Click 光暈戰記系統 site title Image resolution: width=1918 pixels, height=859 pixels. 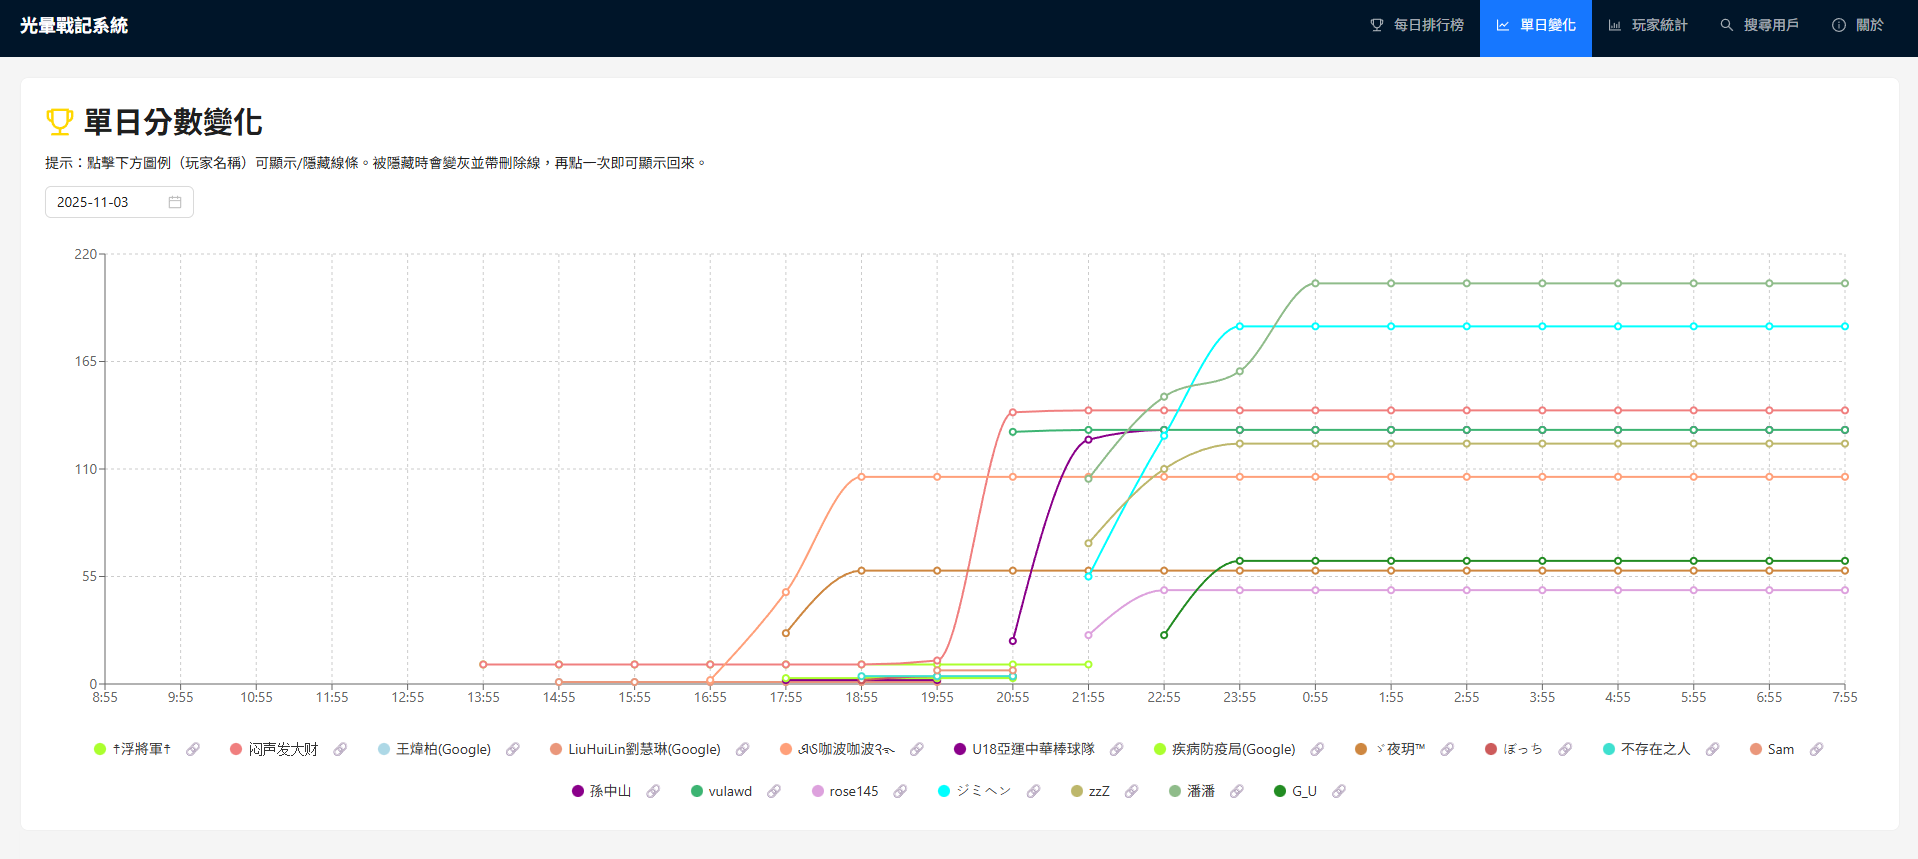point(74,26)
